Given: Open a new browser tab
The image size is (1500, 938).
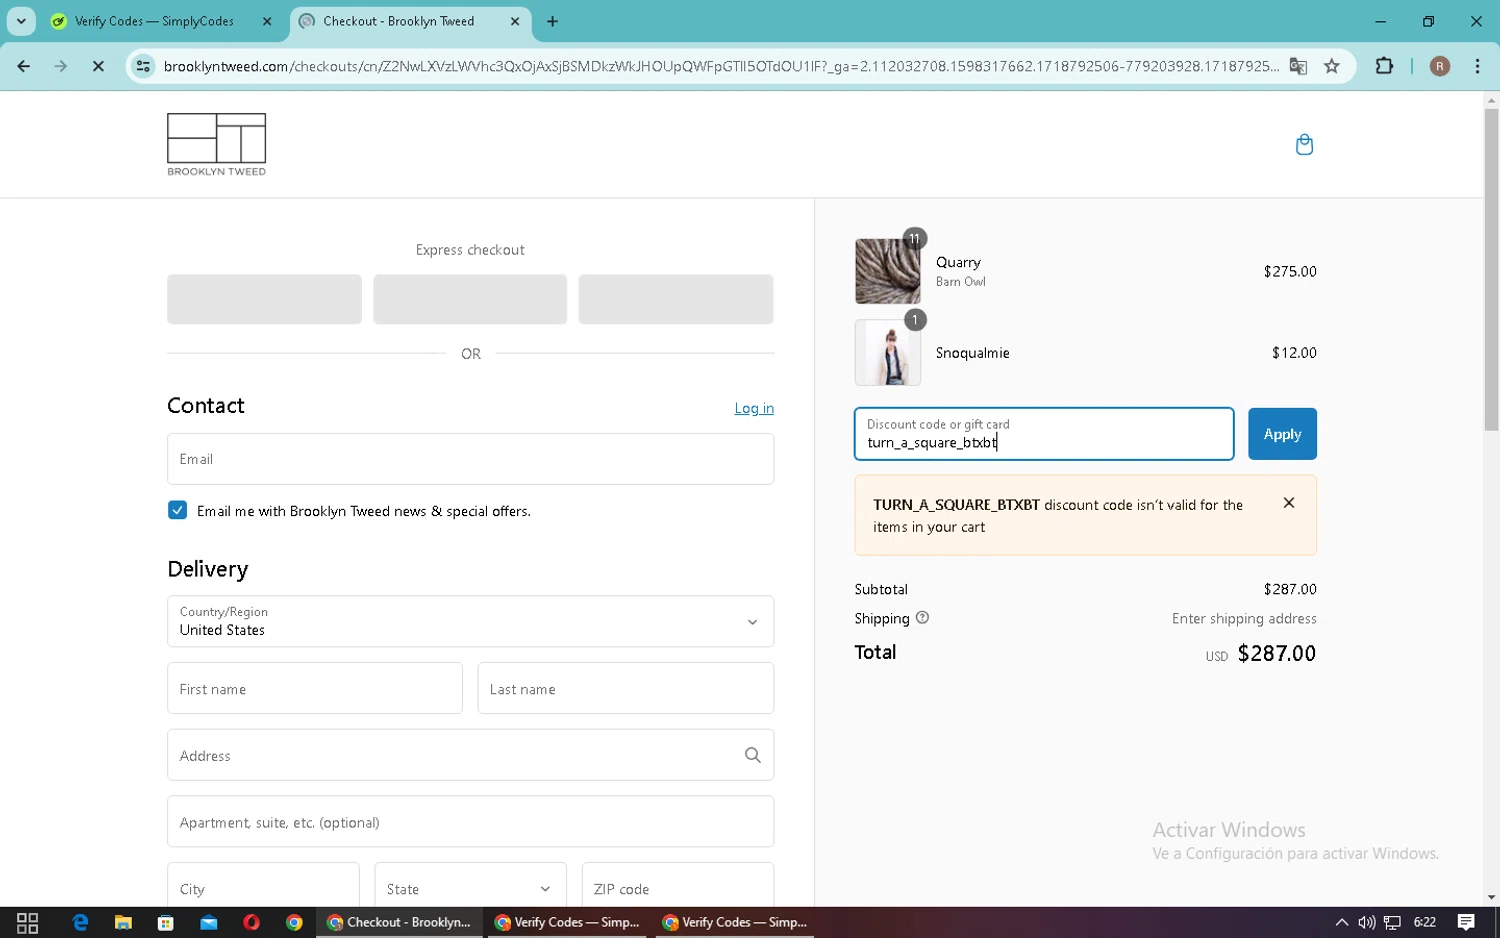Looking at the screenshot, I should pos(552,21).
